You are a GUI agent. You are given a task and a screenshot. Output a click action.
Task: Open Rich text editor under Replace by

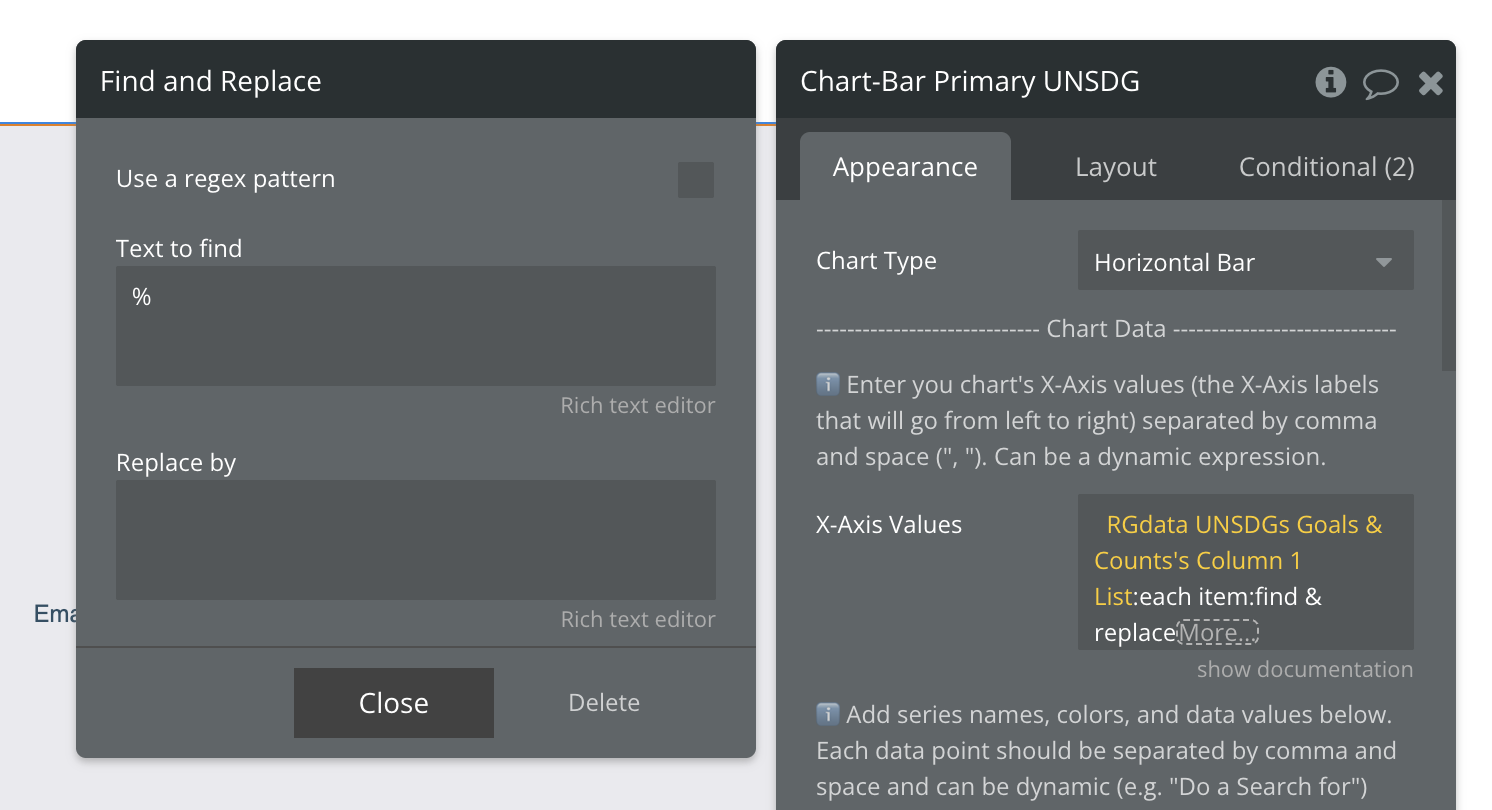coord(637,619)
